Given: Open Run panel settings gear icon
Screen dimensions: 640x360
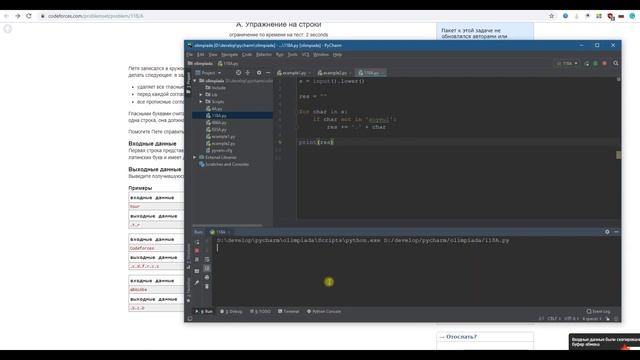Looking at the screenshot, I should coord(607,232).
